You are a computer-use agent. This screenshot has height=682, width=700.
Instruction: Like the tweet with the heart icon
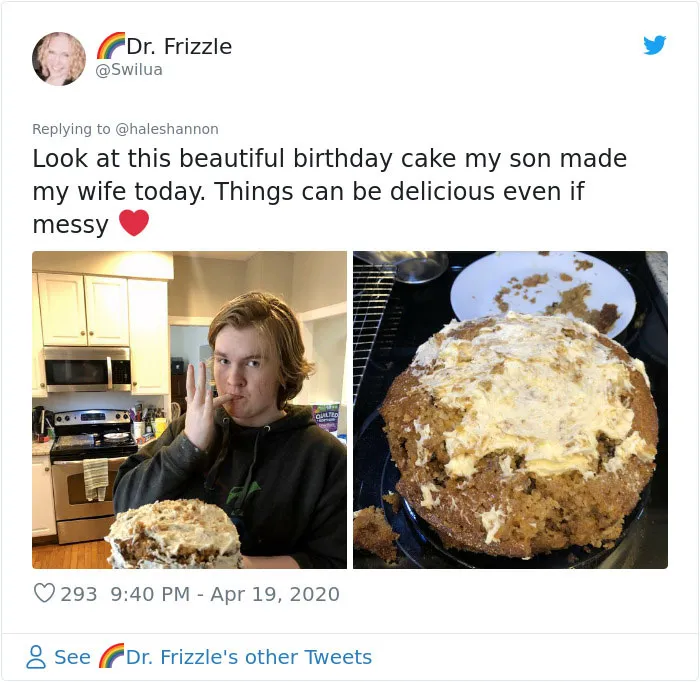pyautogui.click(x=44, y=593)
